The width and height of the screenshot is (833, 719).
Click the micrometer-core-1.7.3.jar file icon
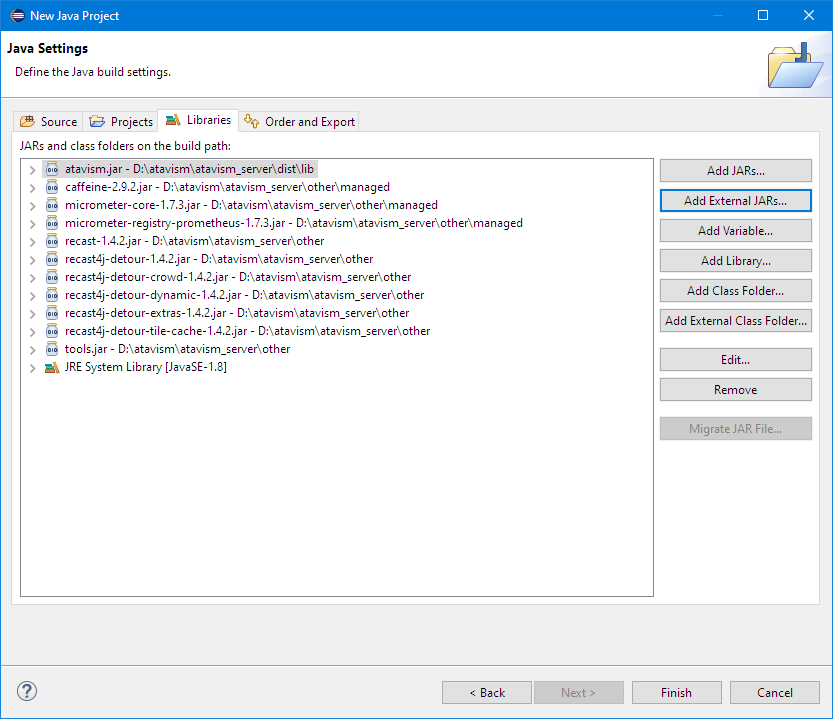point(52,205)
